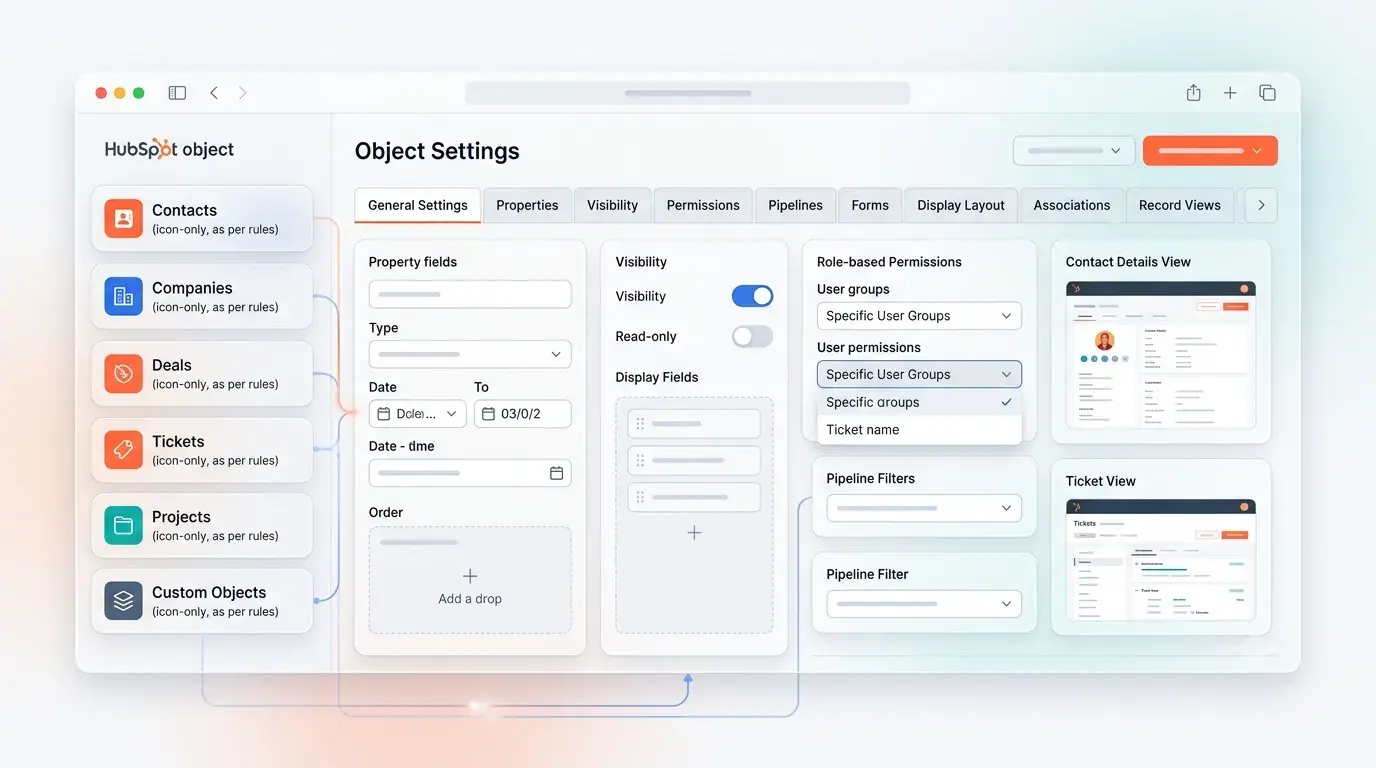Grab handle of second display field
Screen dimensions: 1376x768
[x=640, y=461]
